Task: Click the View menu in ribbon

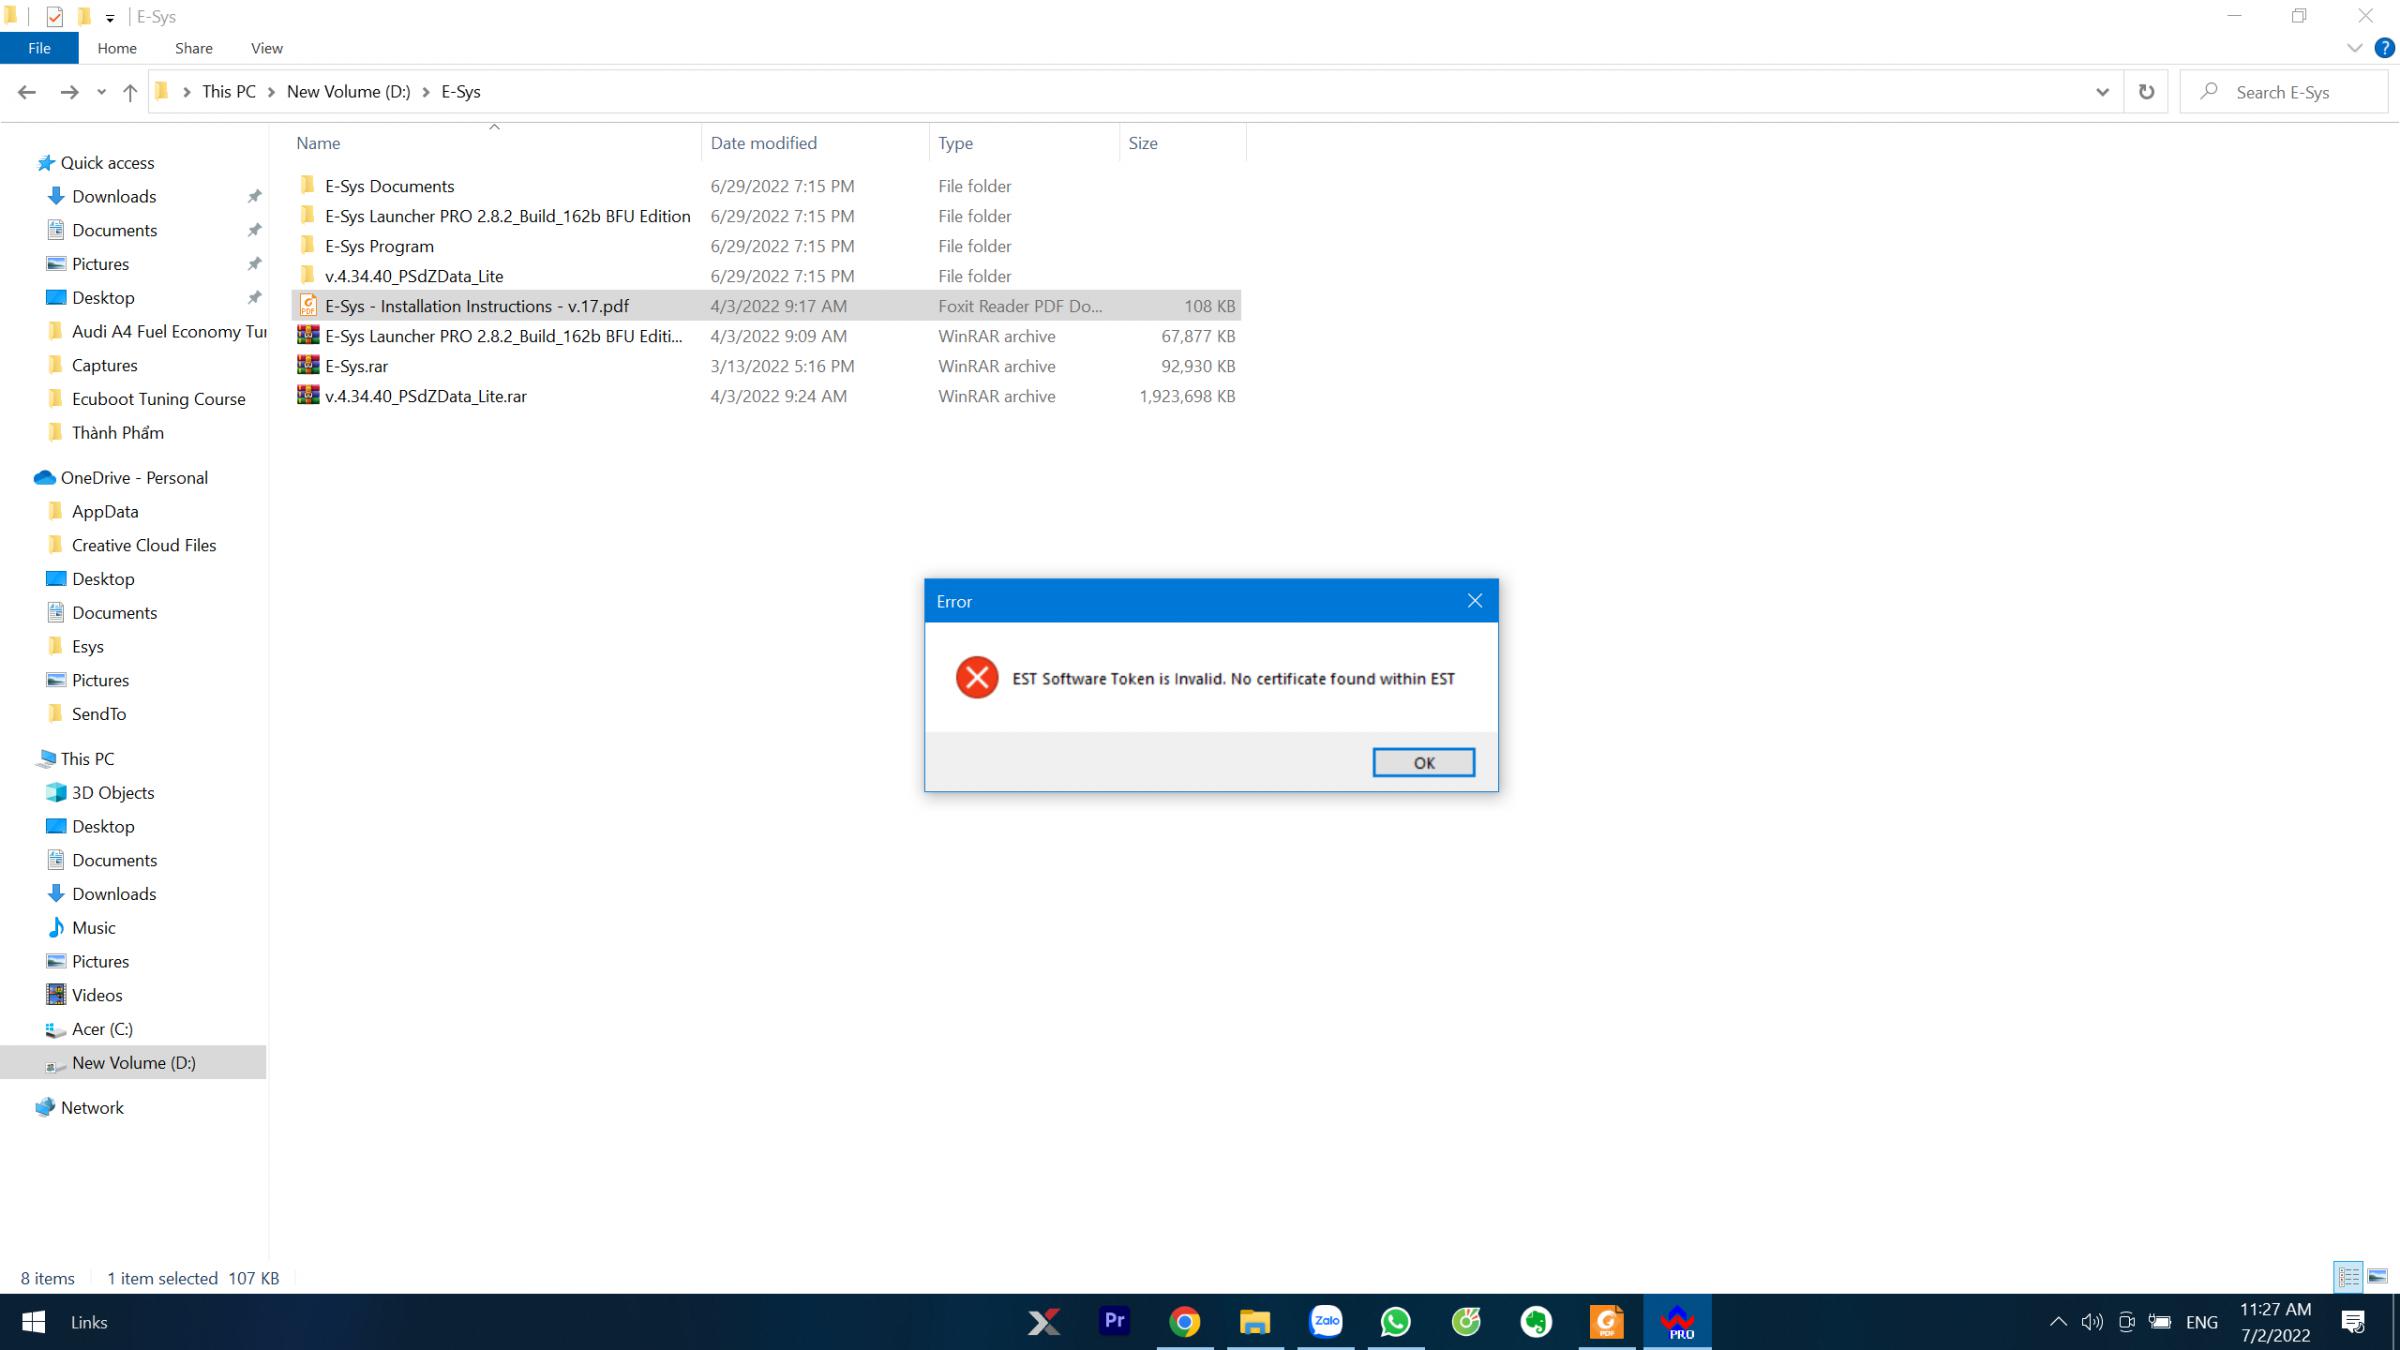Action: [265, 48]
